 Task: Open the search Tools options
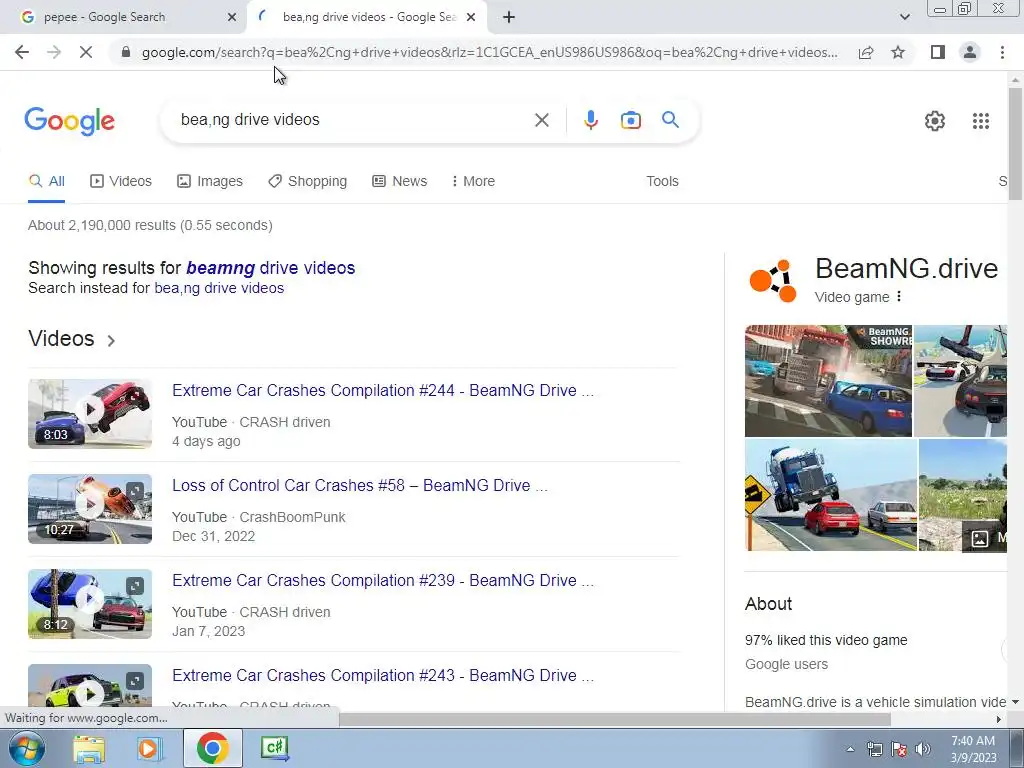point(662,182)
